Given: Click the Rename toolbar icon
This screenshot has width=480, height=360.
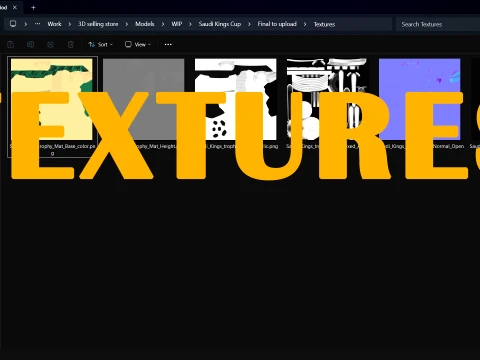Looking at the screenshot, I should (30, 44).
